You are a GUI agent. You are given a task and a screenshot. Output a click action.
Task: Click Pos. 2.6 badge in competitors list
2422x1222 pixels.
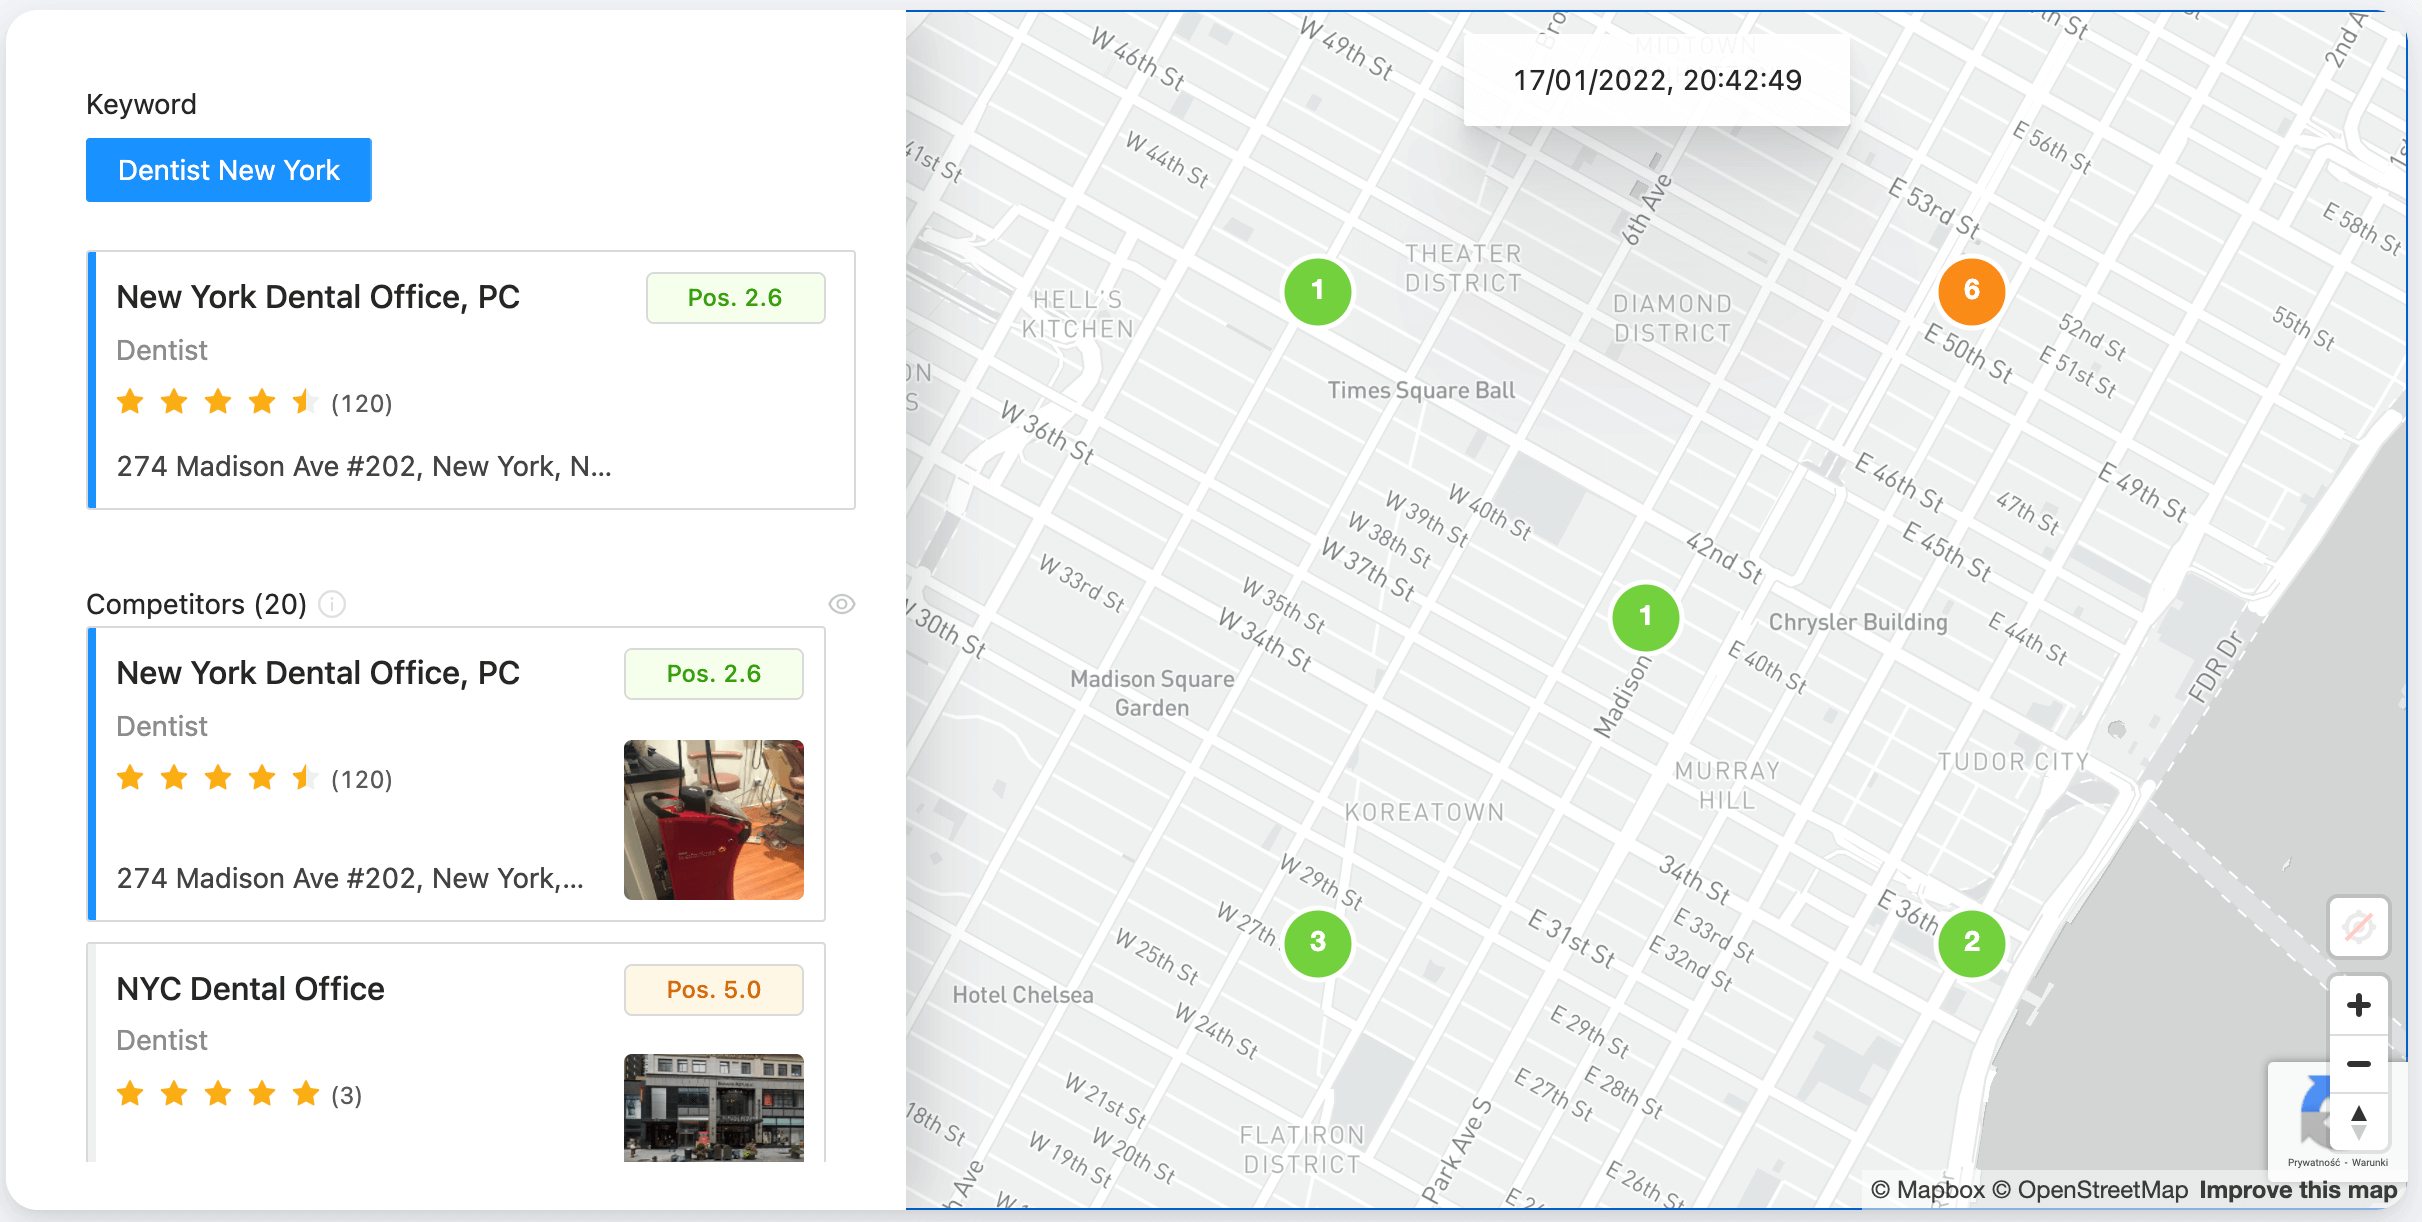coord(714,674)
